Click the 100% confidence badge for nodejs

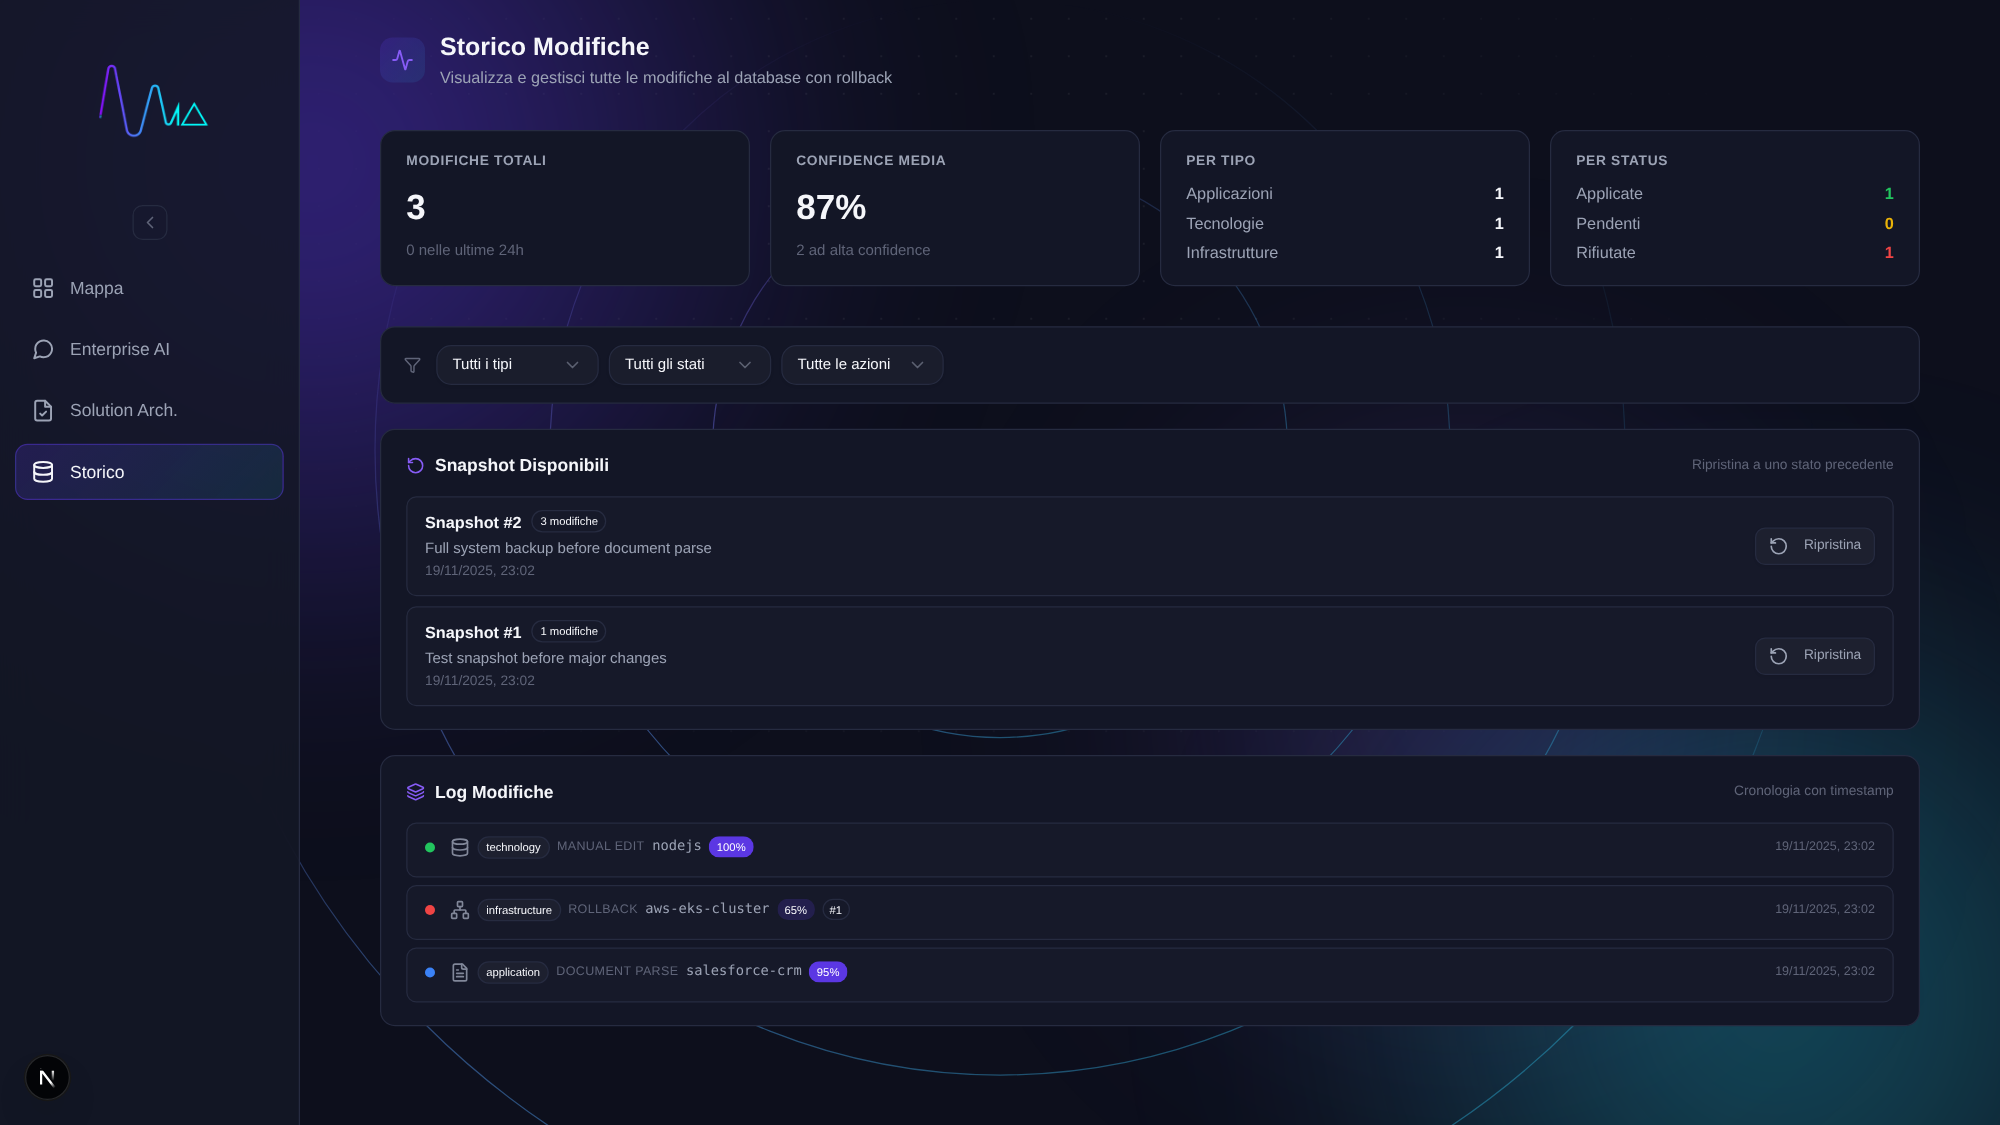coord(731,847)
